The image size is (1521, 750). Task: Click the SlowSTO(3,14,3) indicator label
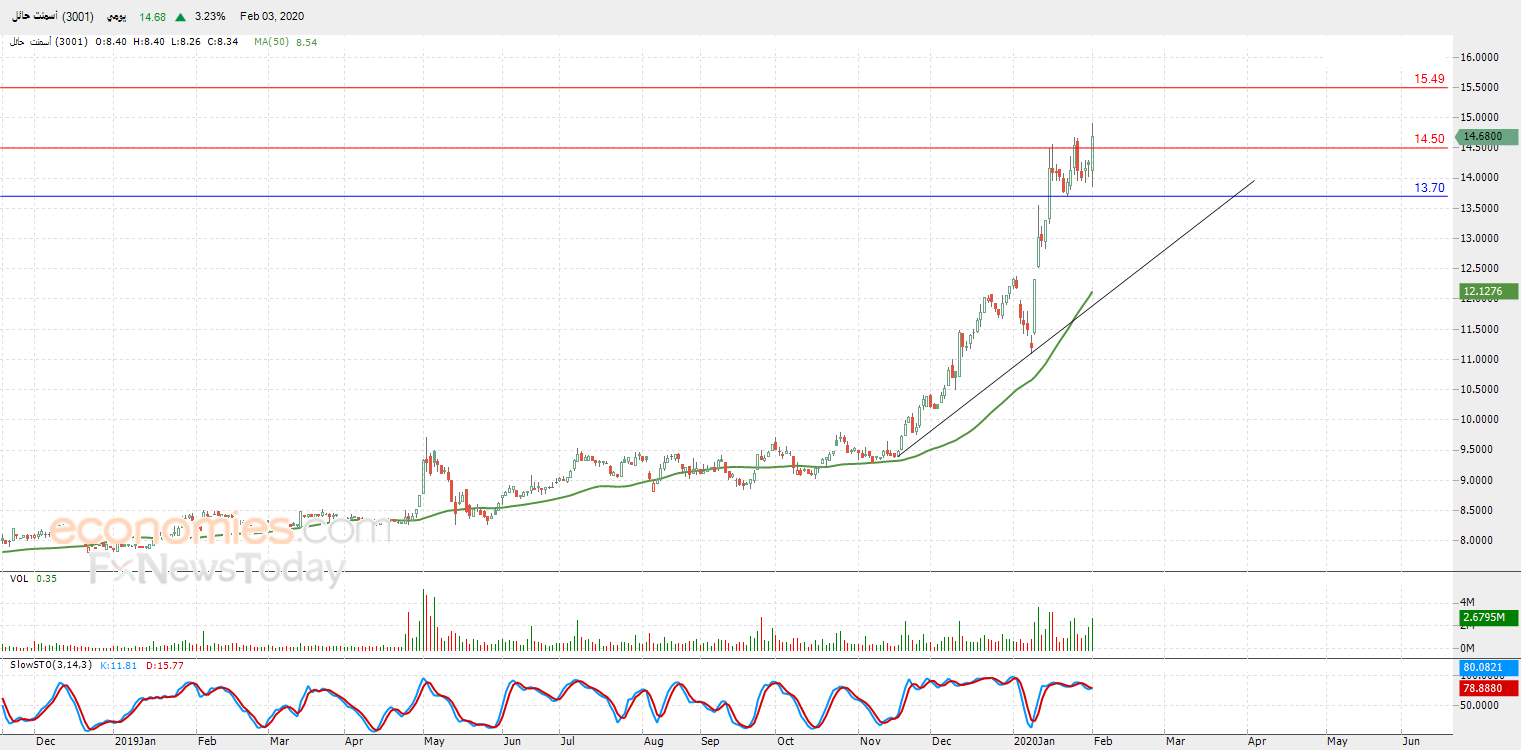(49, 665)
